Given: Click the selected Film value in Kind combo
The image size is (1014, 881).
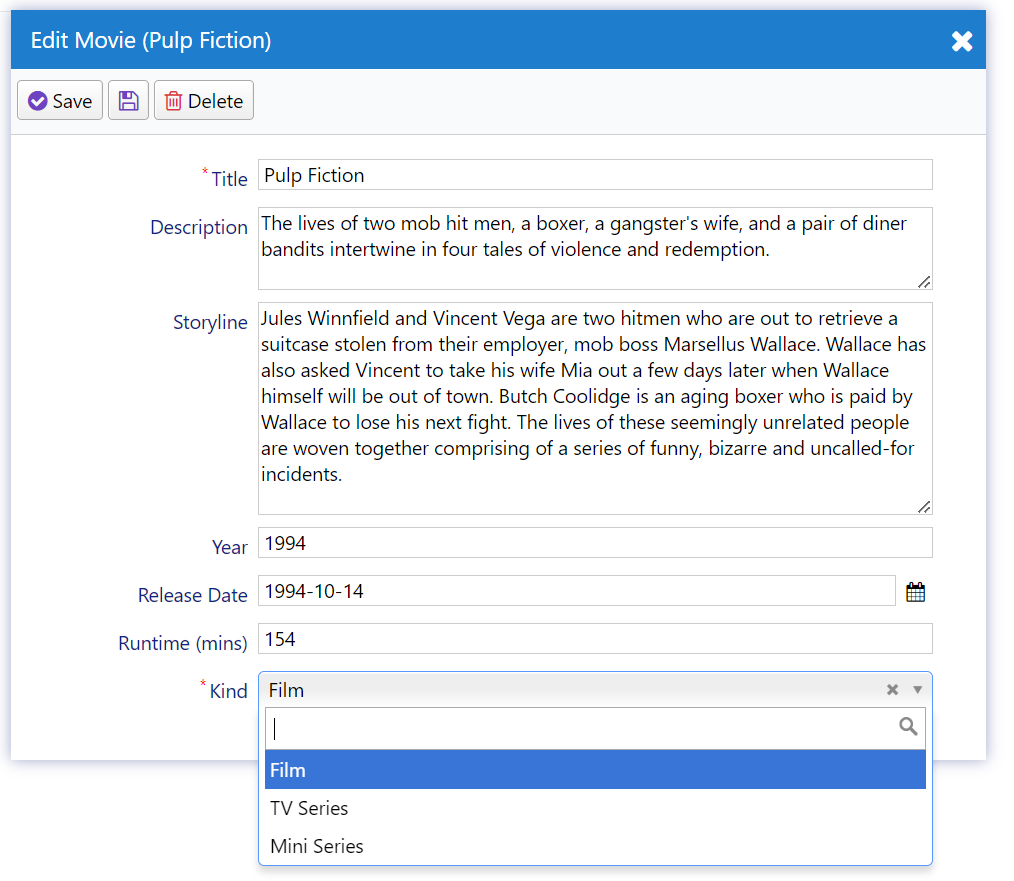Looking at the screenshot, I should tap(286, 690).
